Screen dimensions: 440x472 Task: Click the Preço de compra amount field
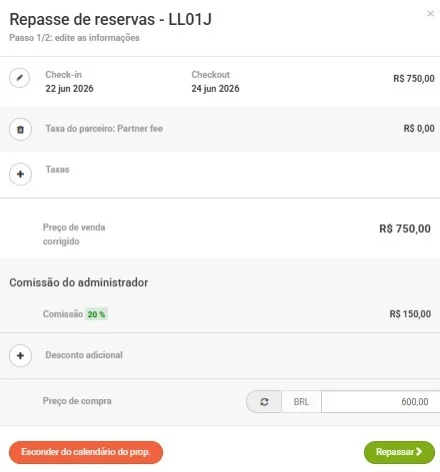(x=380, y=402)
